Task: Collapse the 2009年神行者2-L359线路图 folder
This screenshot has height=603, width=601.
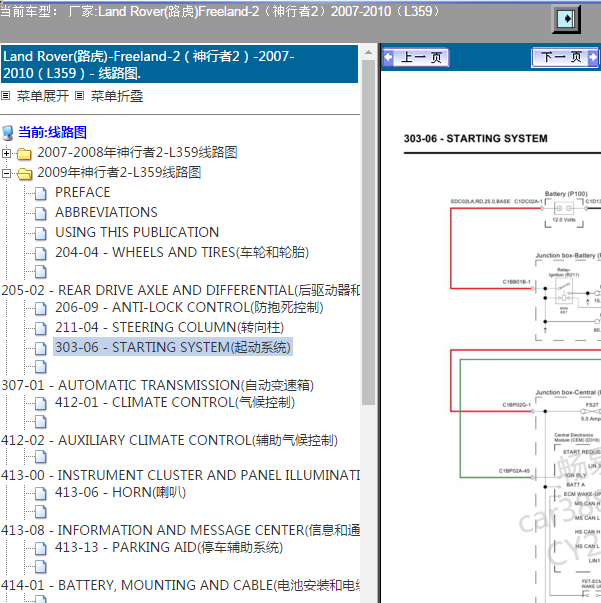Action: (6, 173)
